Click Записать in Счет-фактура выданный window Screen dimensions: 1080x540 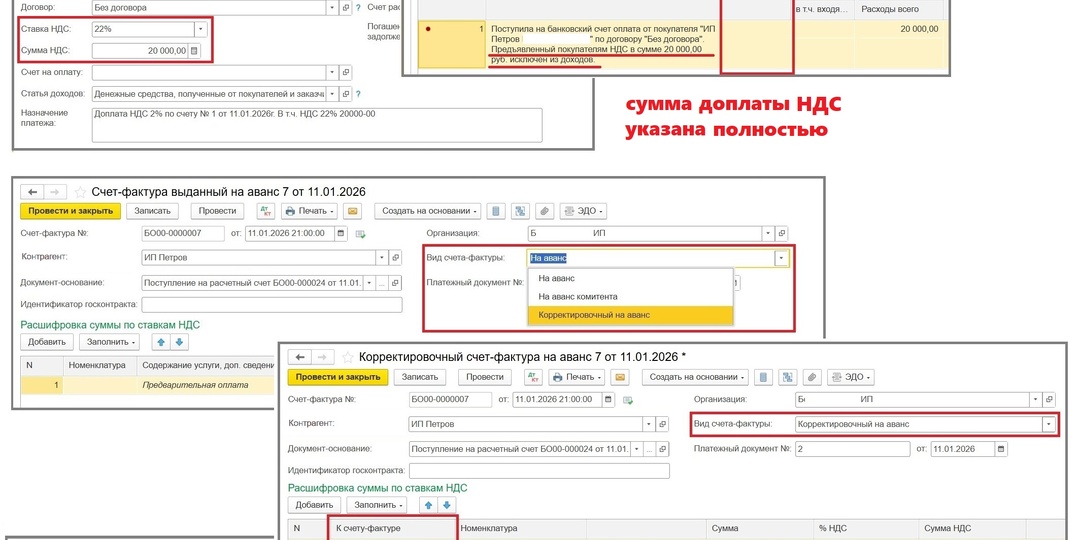152,211
